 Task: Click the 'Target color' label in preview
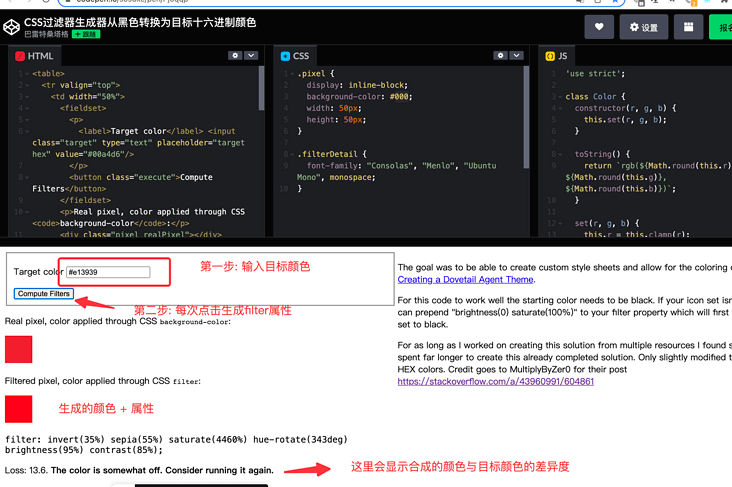click(39, 272)
